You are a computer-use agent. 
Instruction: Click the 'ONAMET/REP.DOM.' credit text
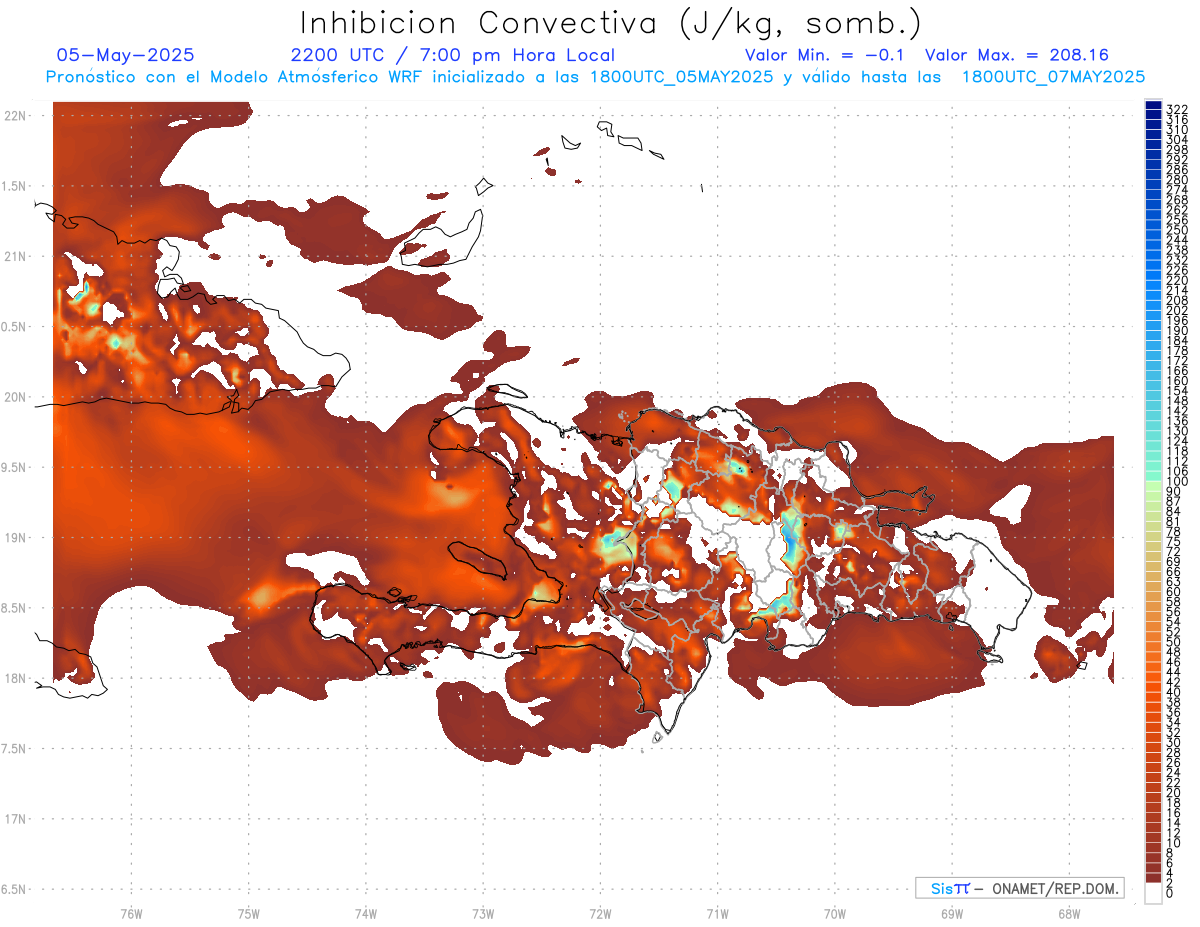pos(1054,888)
